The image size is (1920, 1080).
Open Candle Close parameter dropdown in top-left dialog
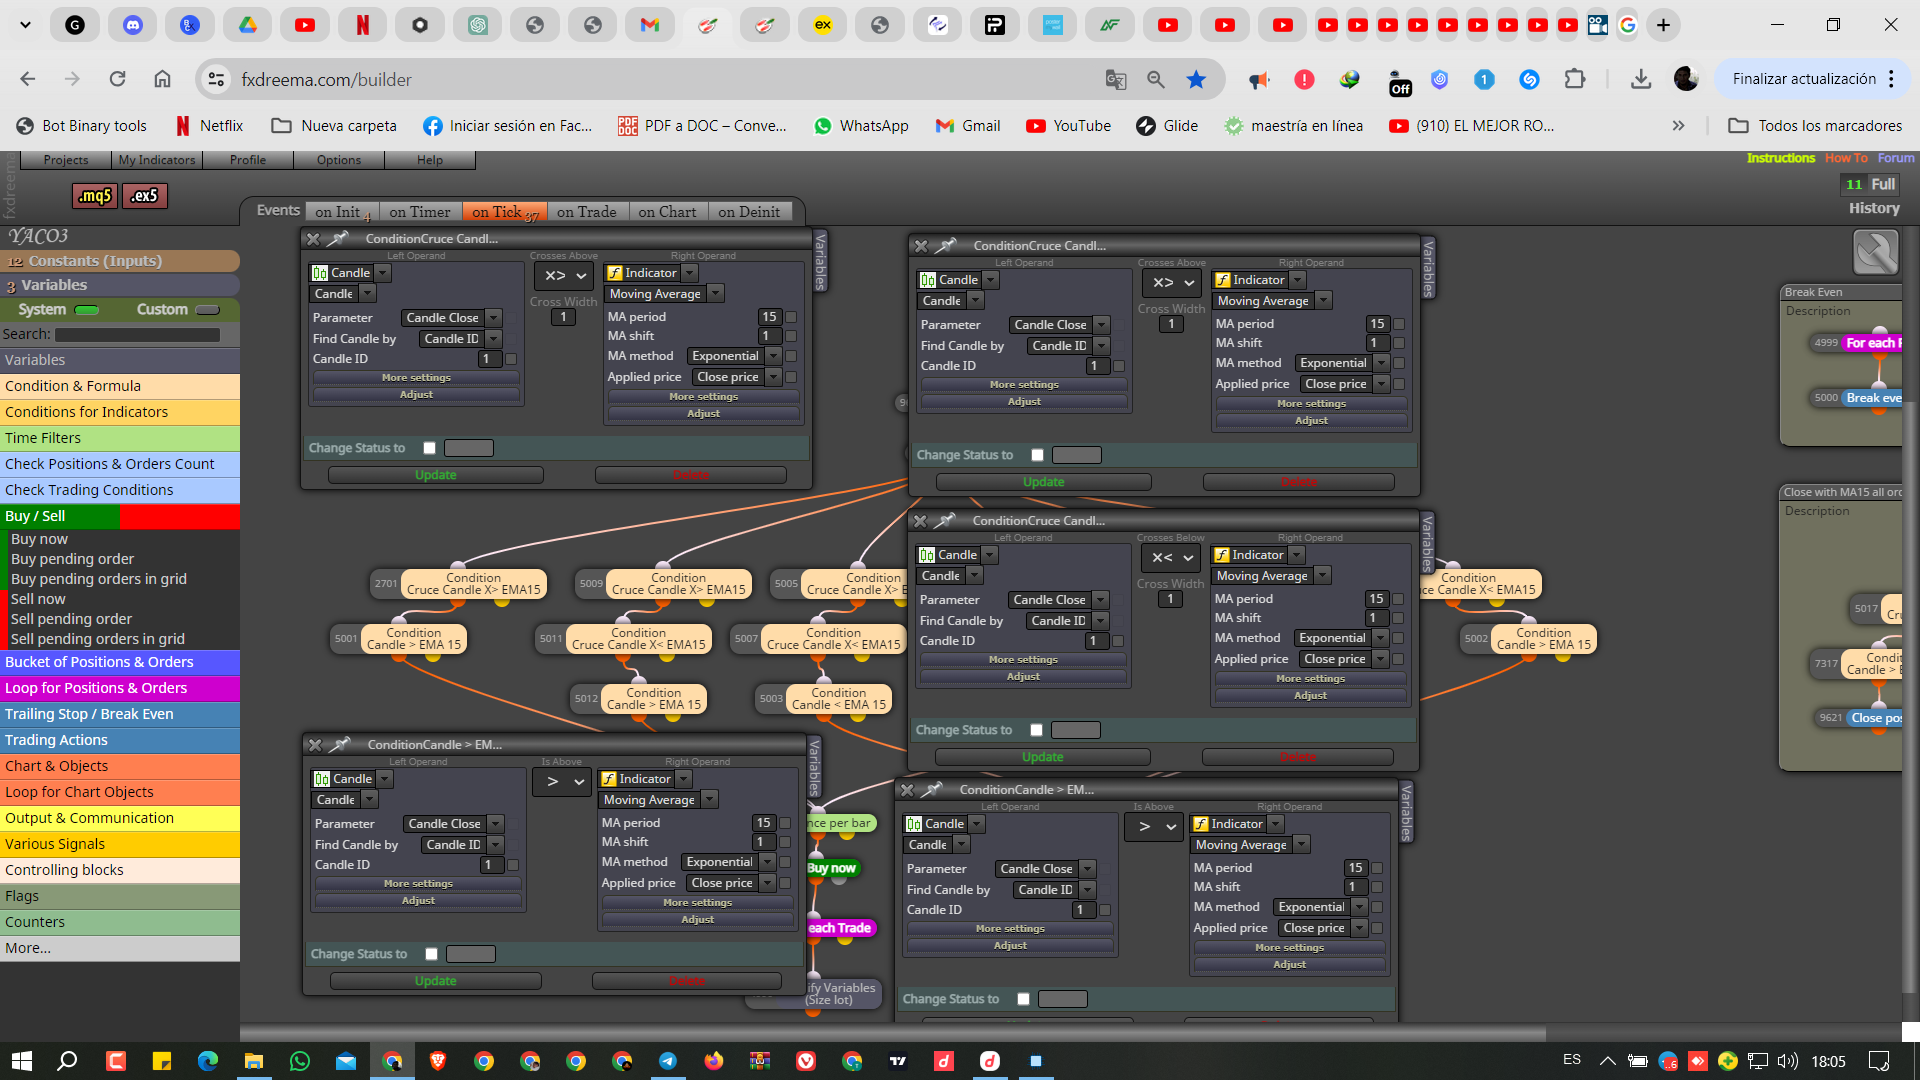point(452,318)
